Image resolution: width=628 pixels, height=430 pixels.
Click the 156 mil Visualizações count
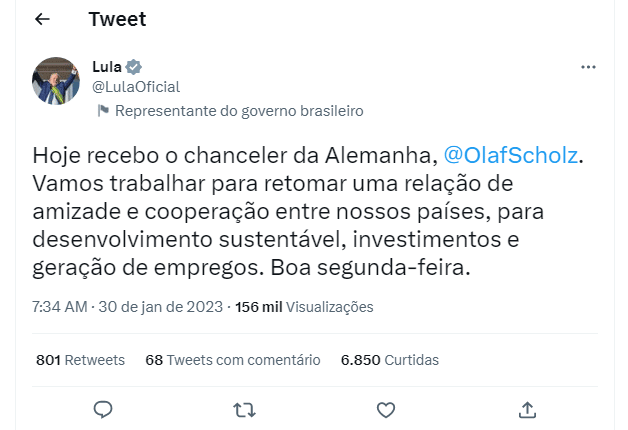304,307
